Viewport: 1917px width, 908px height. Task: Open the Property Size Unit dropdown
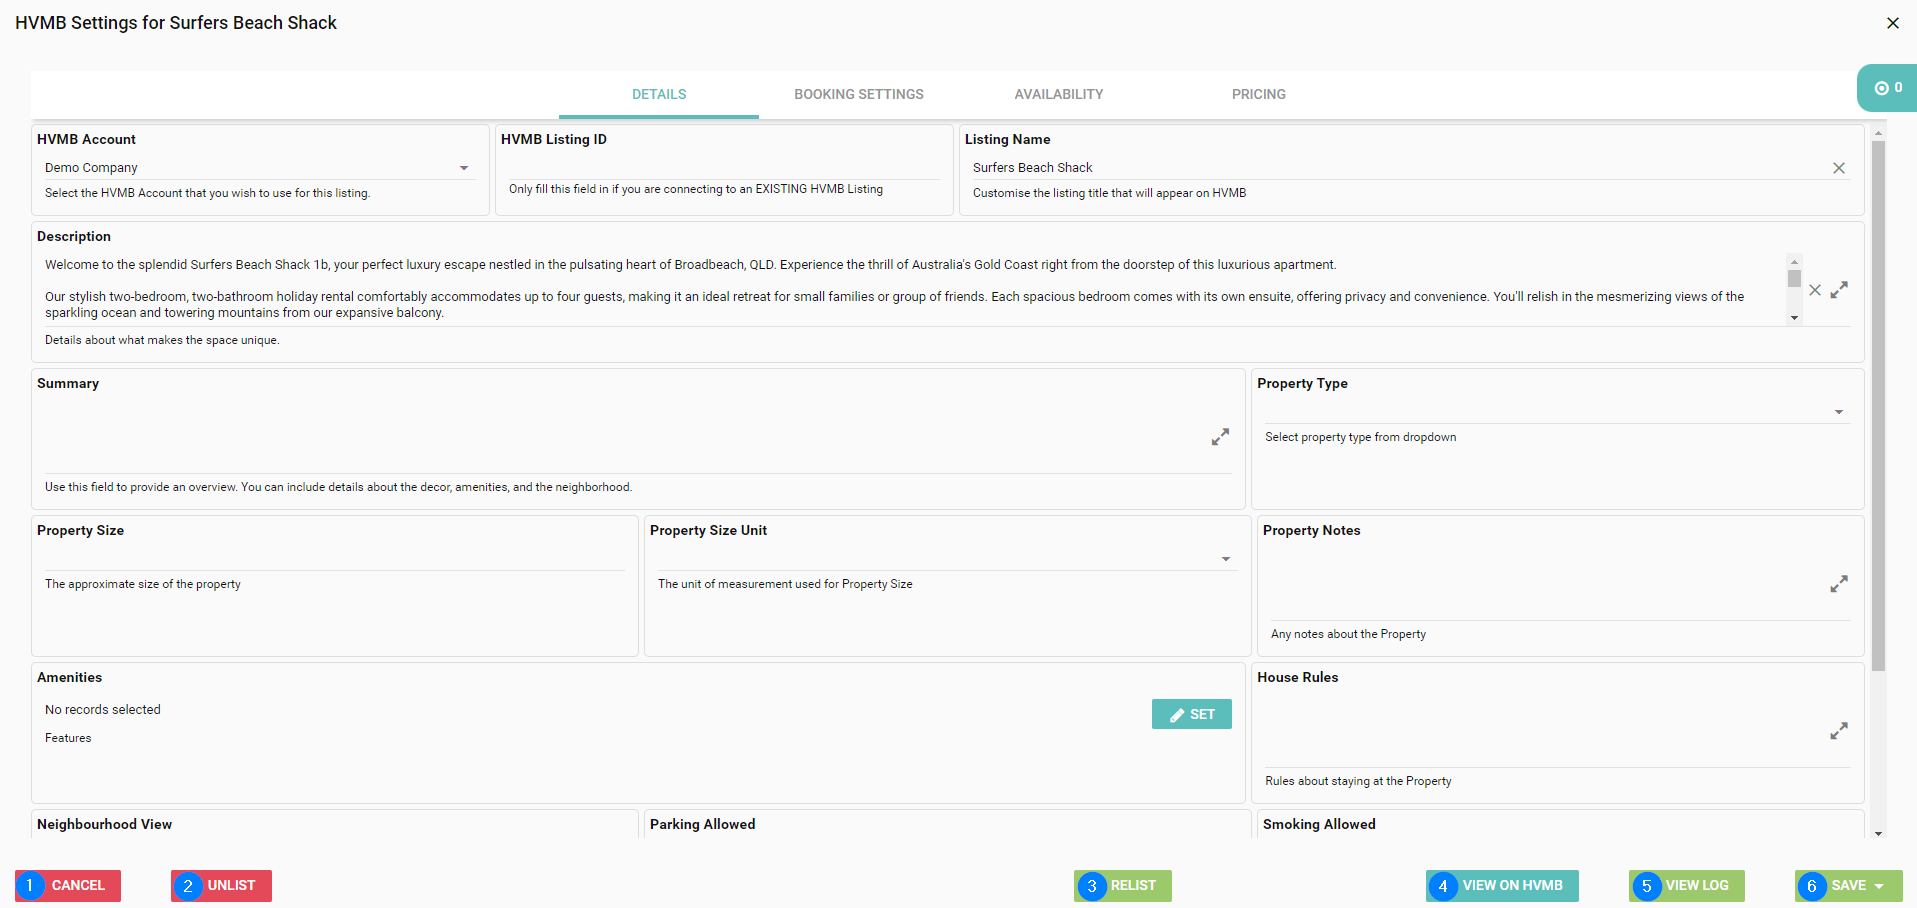(x=1225, y=559)
